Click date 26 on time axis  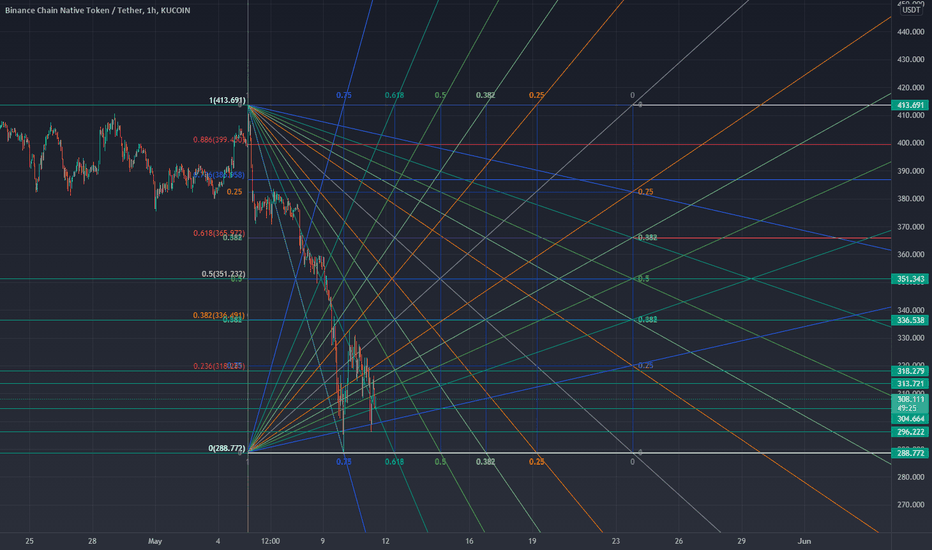coord(679,541)
